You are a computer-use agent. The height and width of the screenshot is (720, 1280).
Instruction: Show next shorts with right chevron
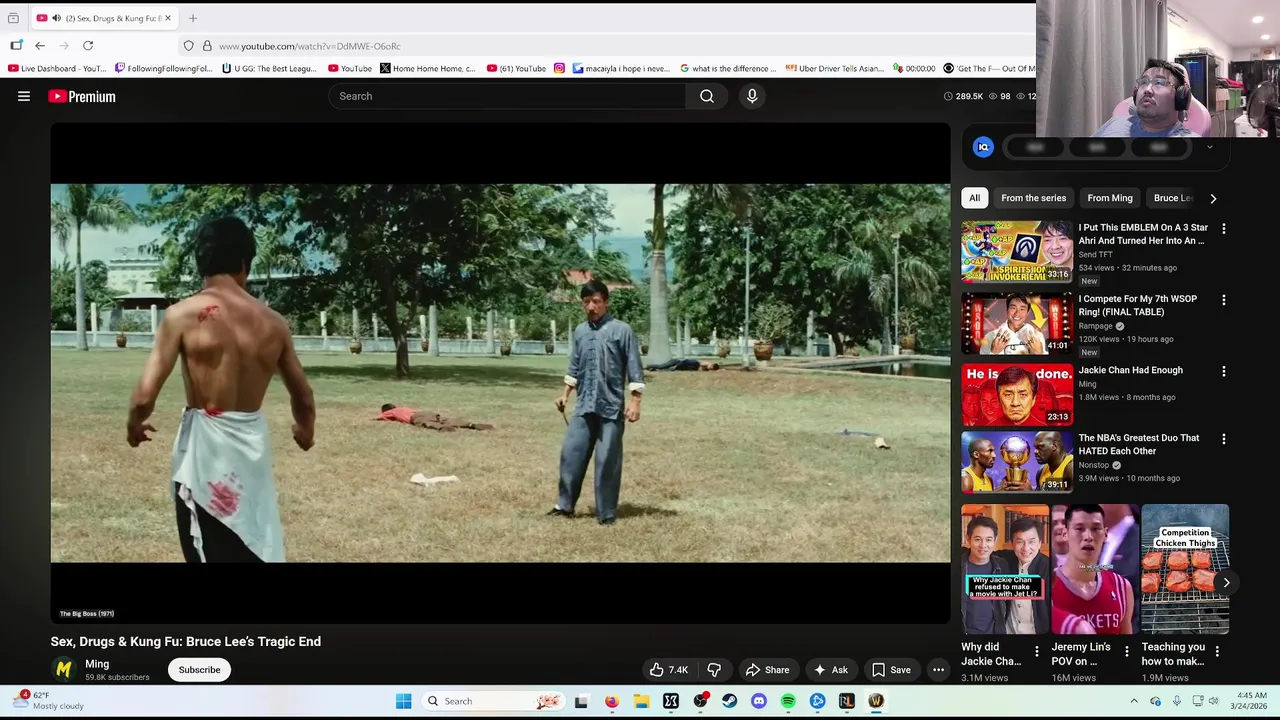(x=1226, y=583)
